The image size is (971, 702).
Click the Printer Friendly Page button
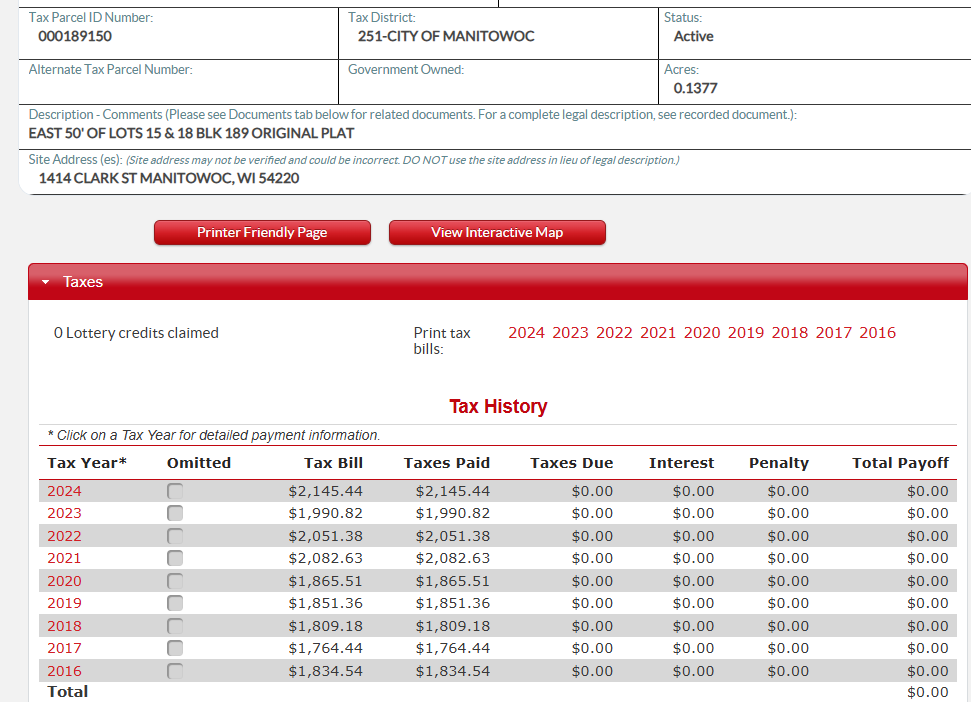[x=262, y=232]
